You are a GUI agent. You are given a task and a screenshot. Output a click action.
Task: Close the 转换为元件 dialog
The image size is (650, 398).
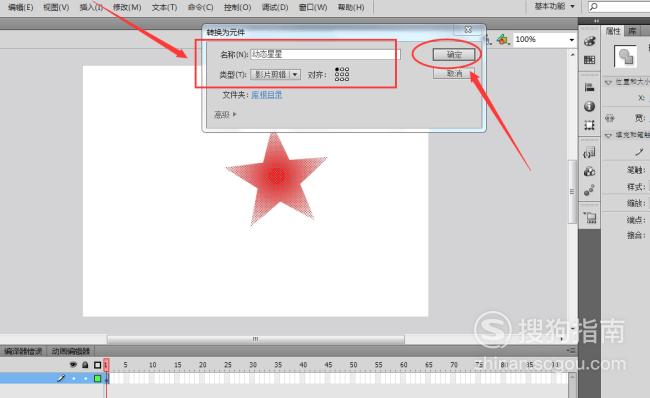coord(468,29)
